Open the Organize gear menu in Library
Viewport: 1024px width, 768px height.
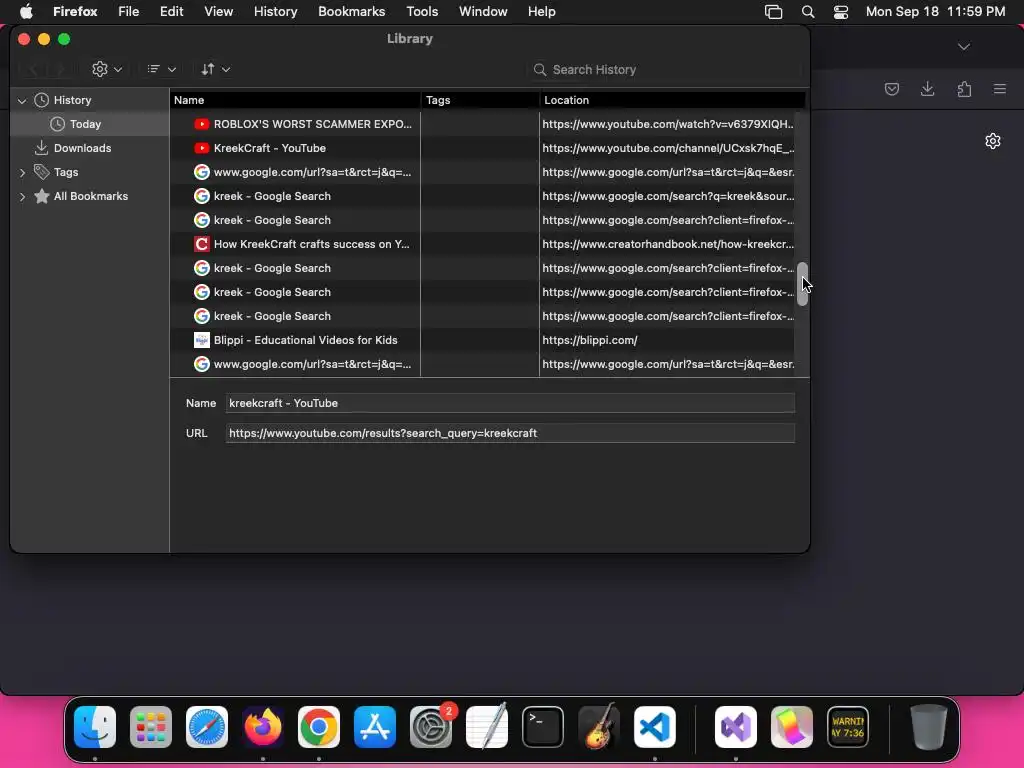(107, 69)
